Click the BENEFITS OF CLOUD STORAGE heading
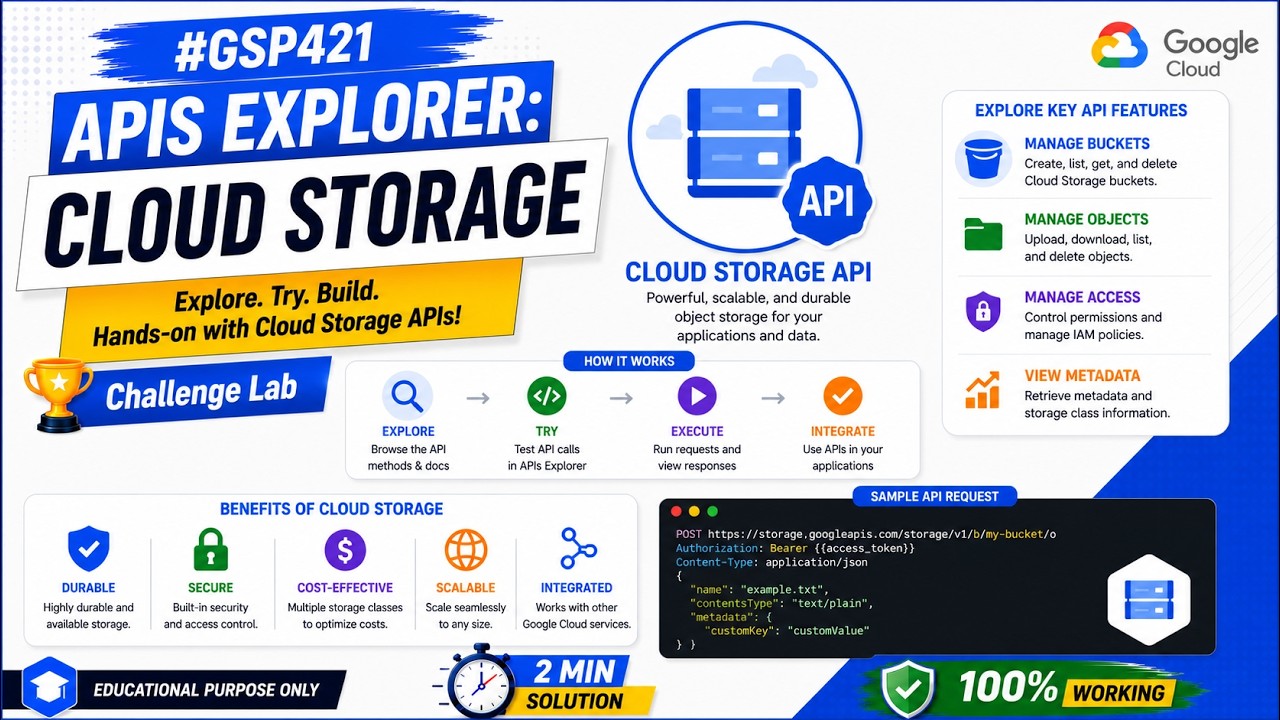The image size is (1280, 720). [331, 509]
